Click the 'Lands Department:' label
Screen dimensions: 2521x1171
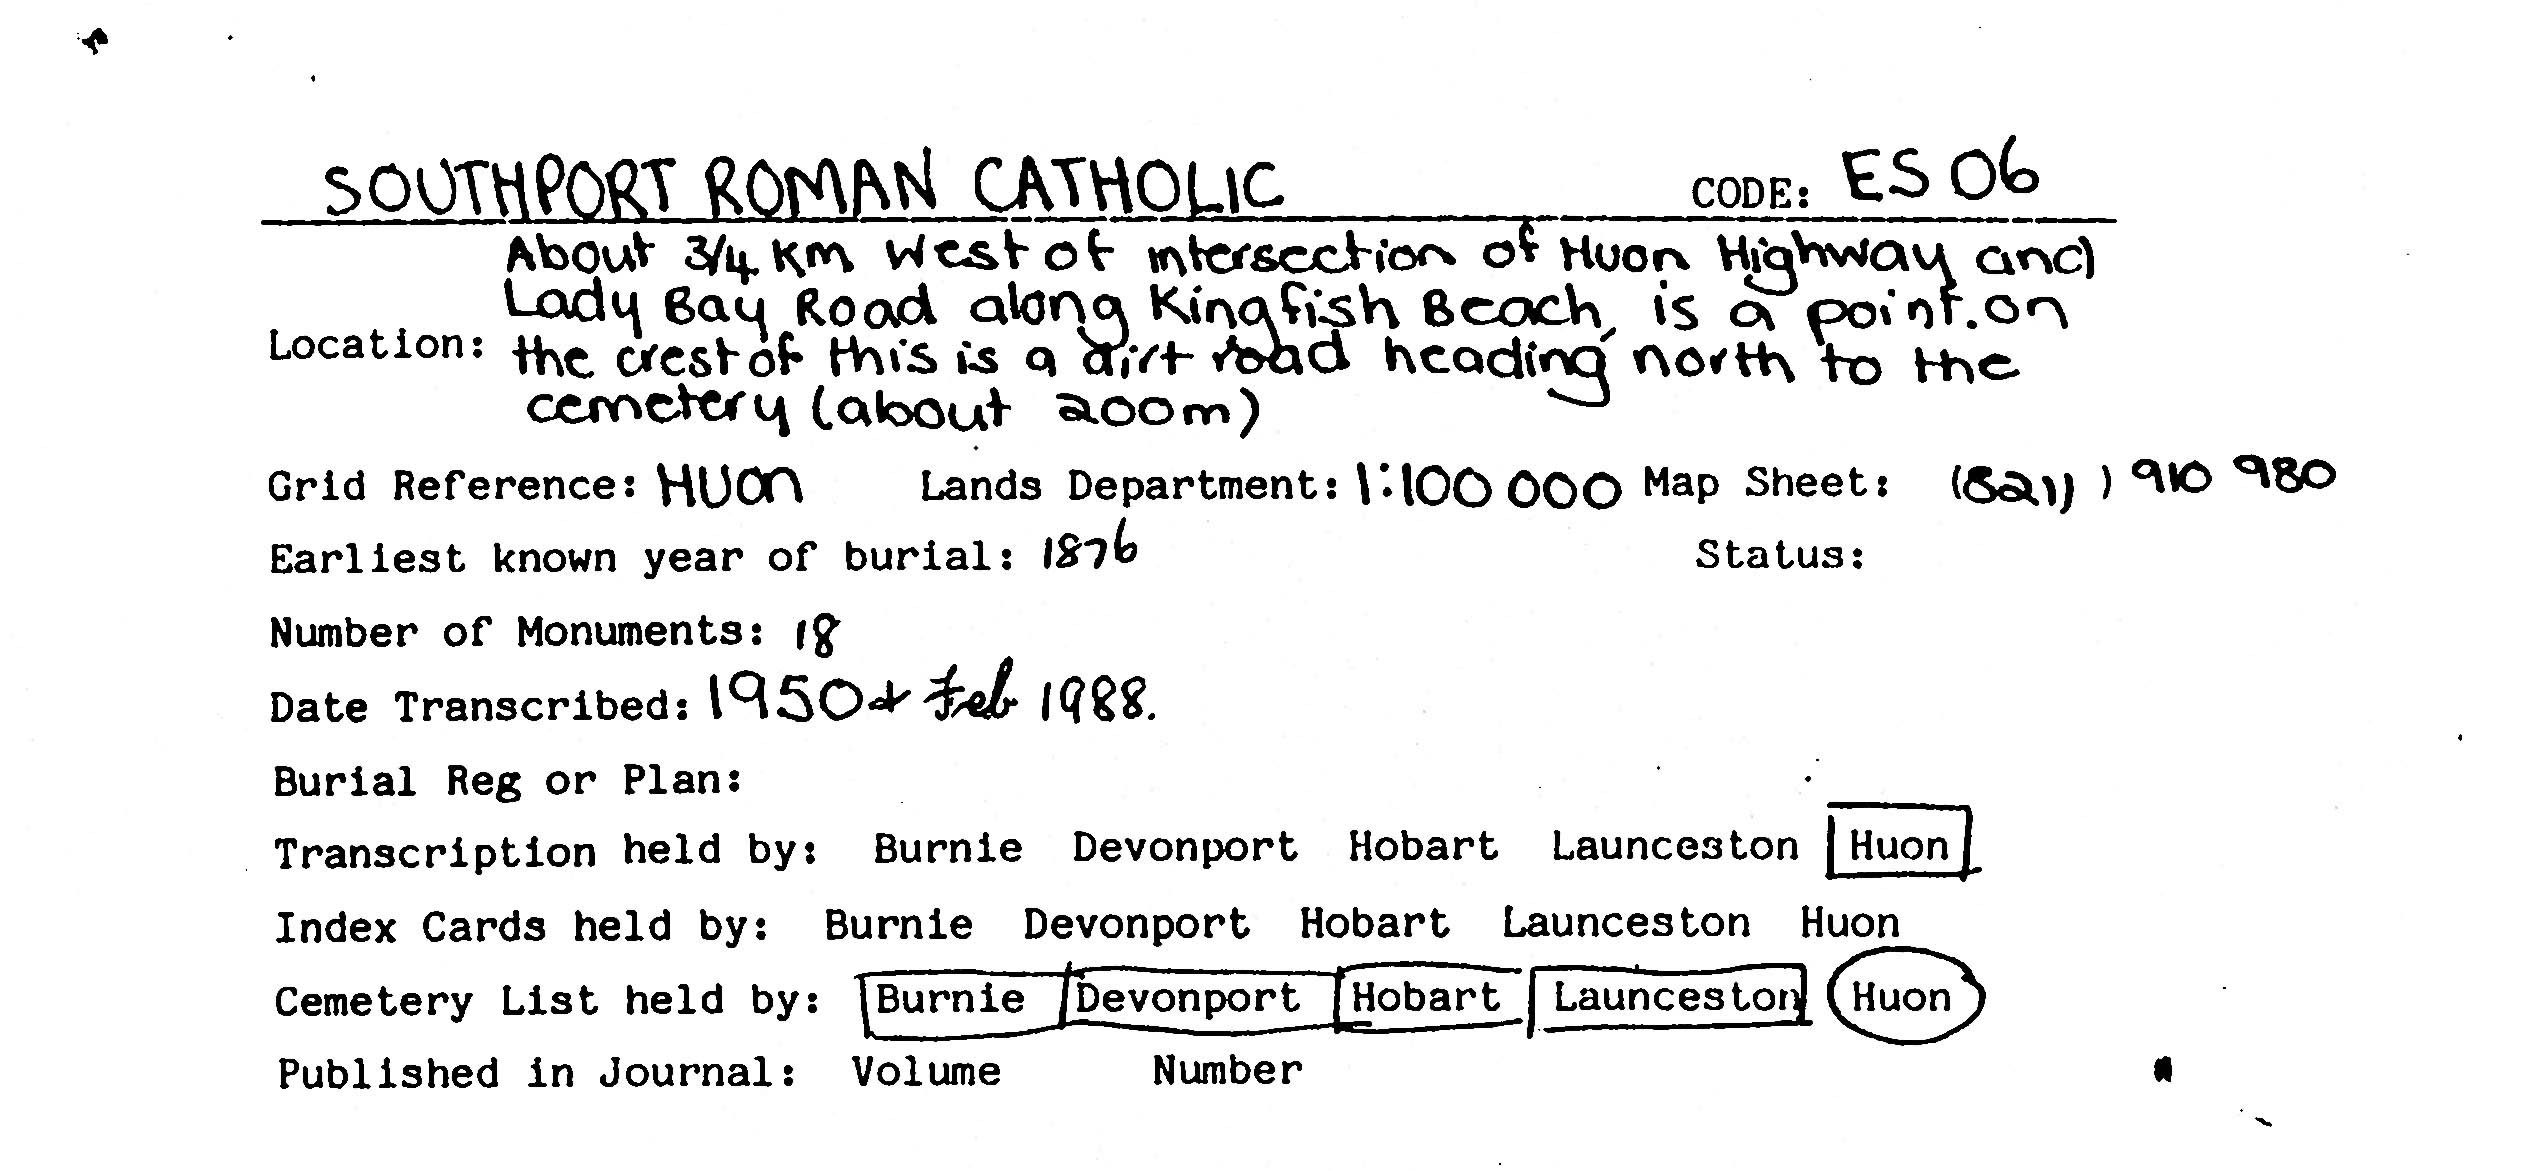click(x=1130, y=486)
